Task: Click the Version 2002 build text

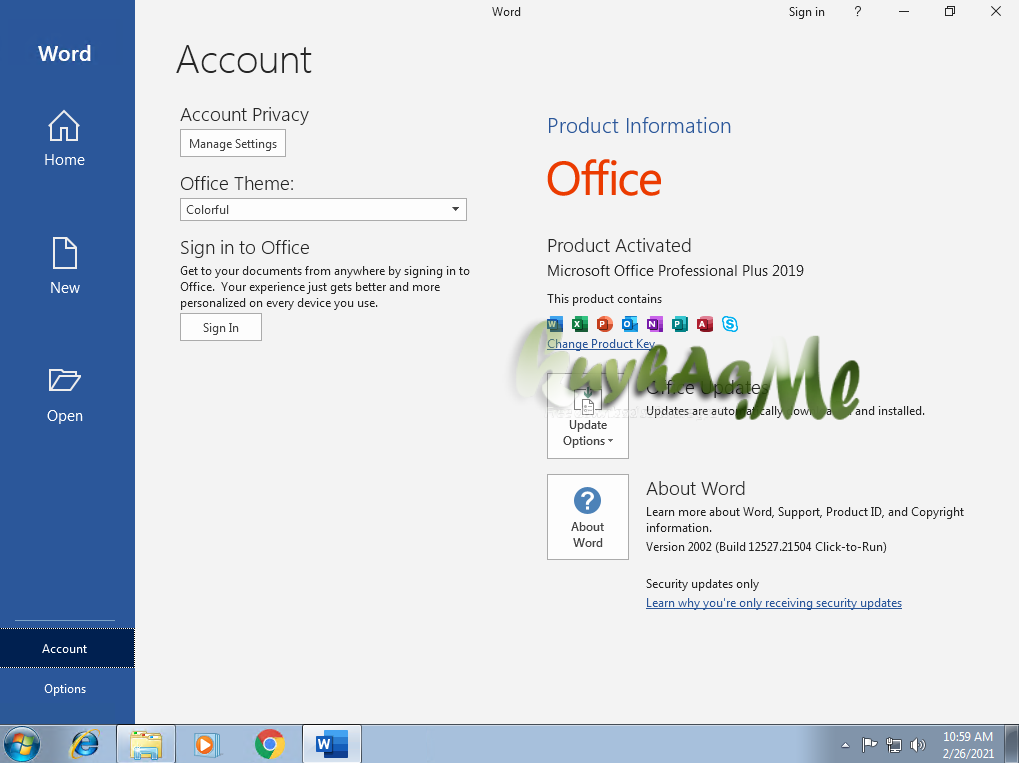Action: [766, 547]
